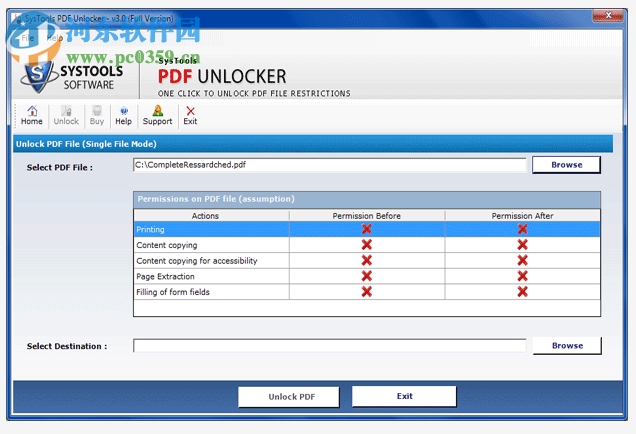
Task: Click the Buy toolbar icon
Action: pos(97,116)
